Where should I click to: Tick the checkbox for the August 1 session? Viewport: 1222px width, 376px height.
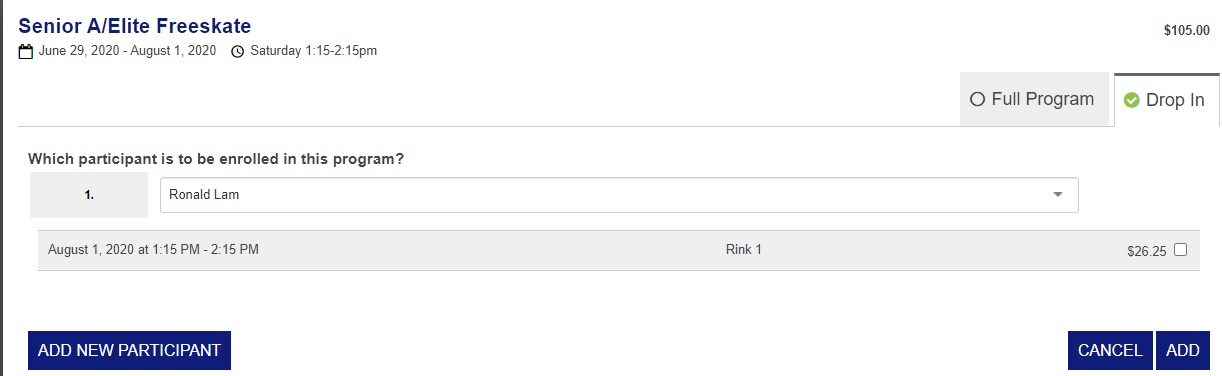(x=1180, y=250)
